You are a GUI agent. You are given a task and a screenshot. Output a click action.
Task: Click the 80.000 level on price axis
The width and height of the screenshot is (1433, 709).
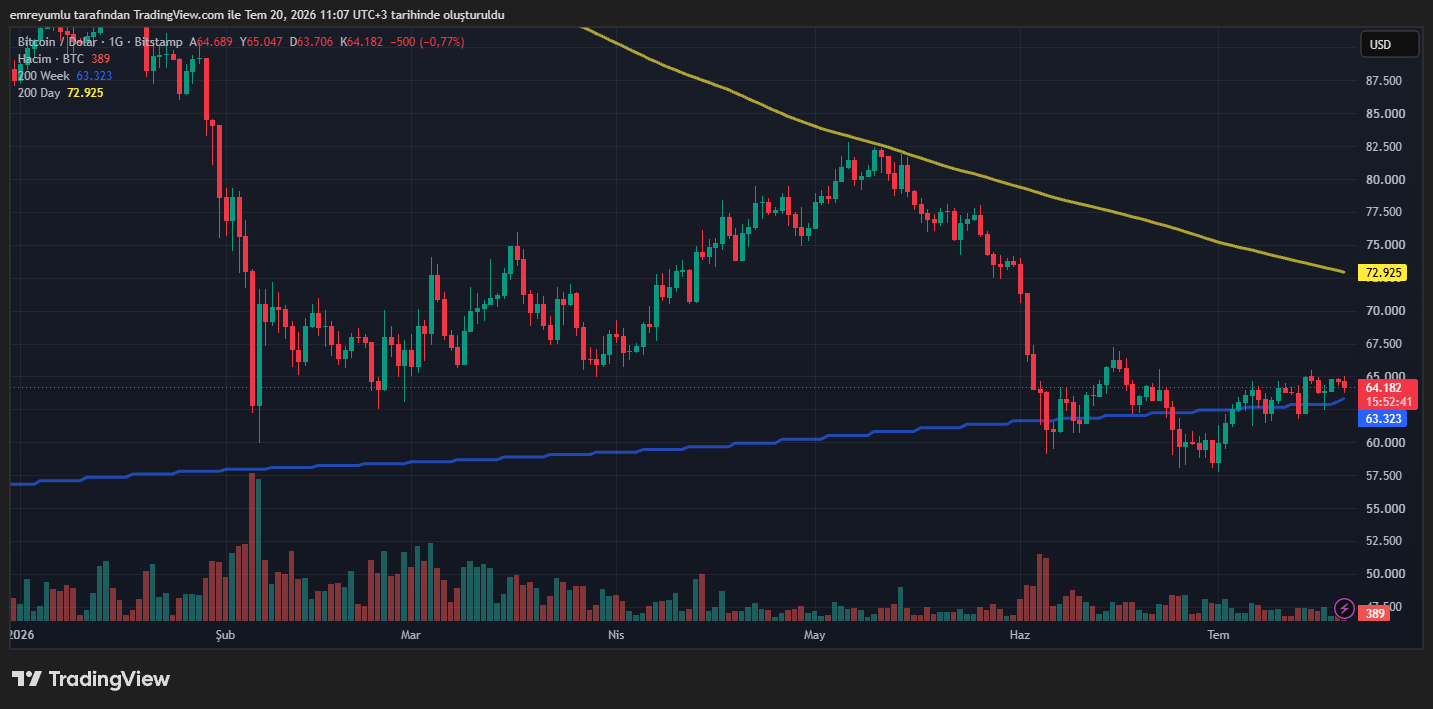[1386, 180]
